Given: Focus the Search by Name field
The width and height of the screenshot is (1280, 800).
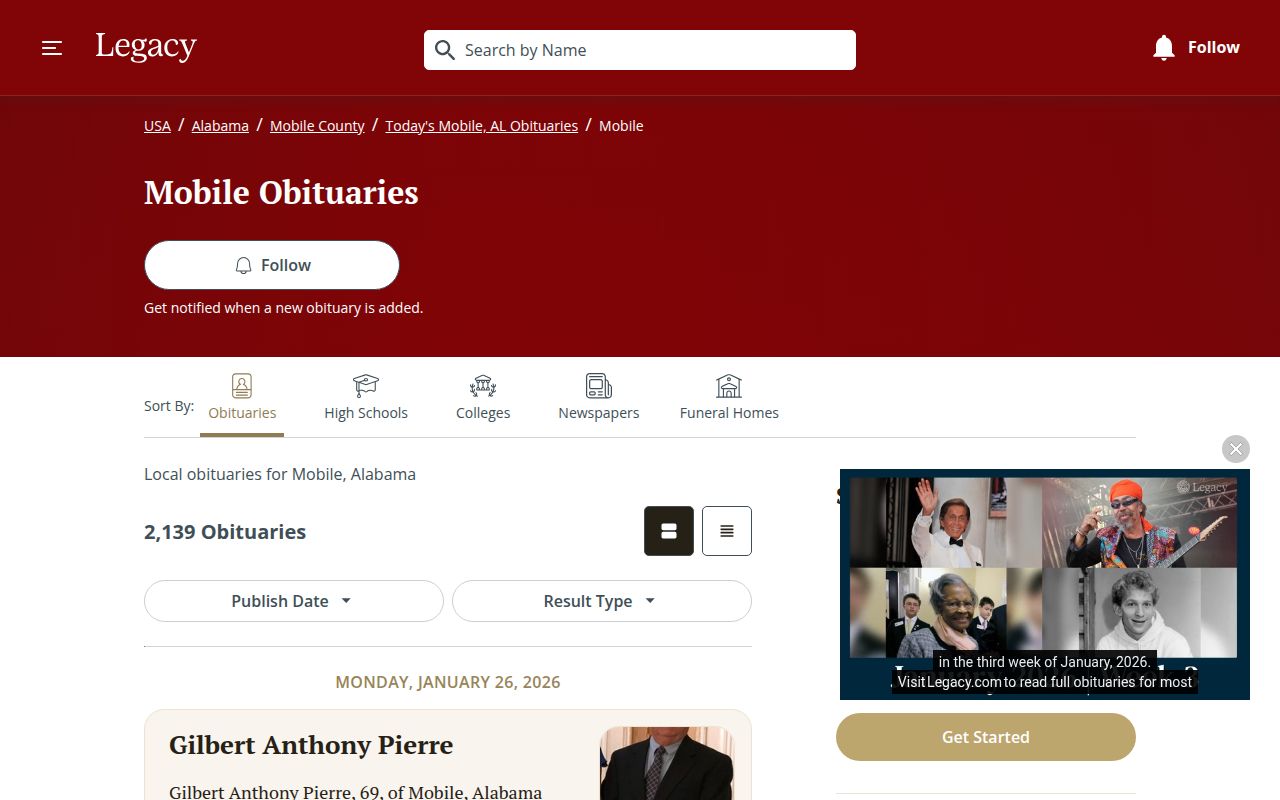Looking at the screenshot, I should [640, 50].
